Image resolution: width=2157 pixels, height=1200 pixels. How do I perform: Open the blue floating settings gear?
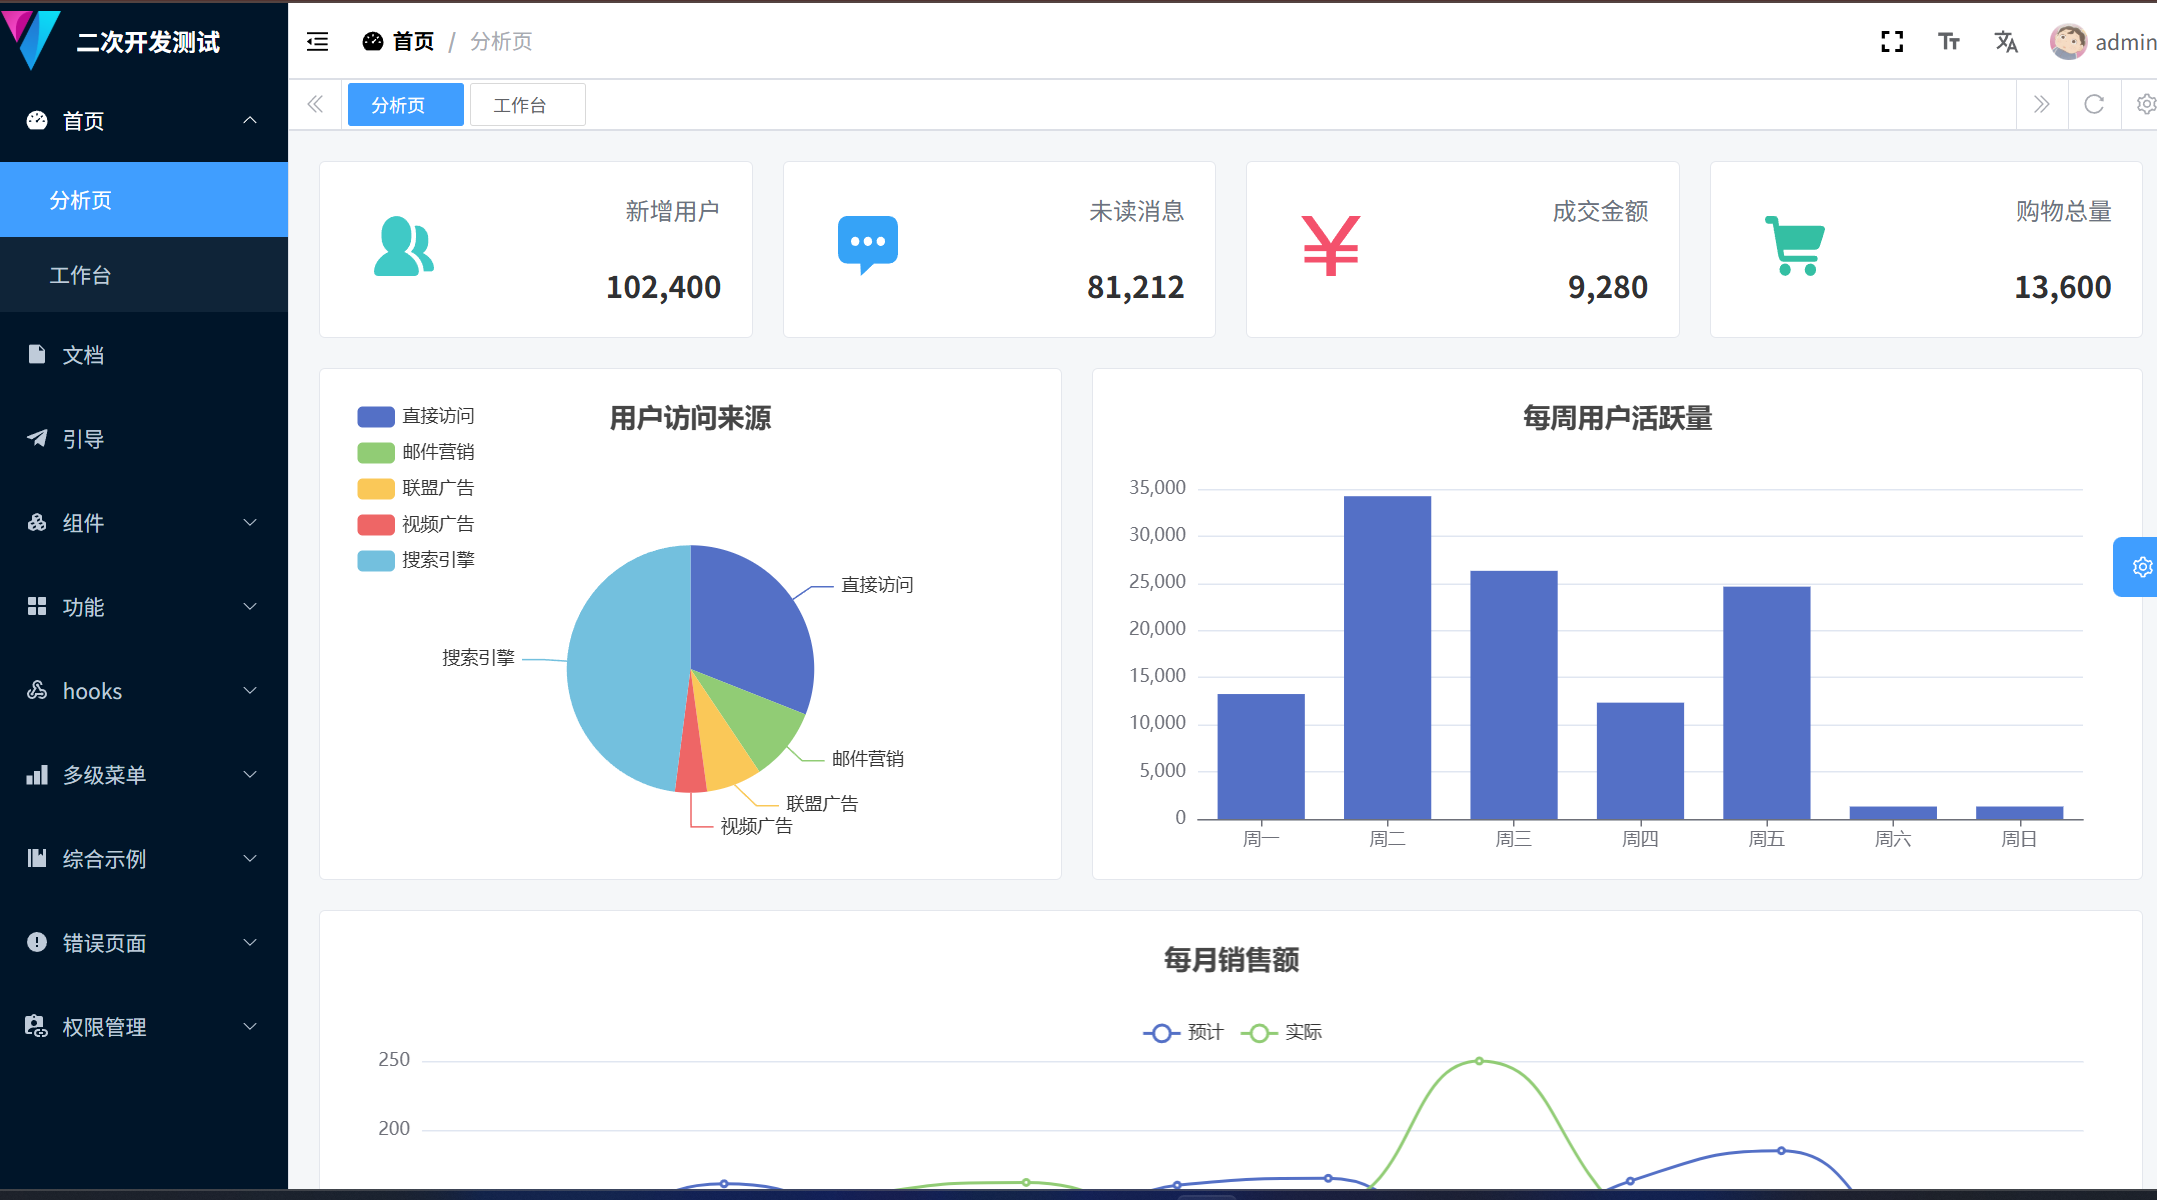[x=2141, y=567]
